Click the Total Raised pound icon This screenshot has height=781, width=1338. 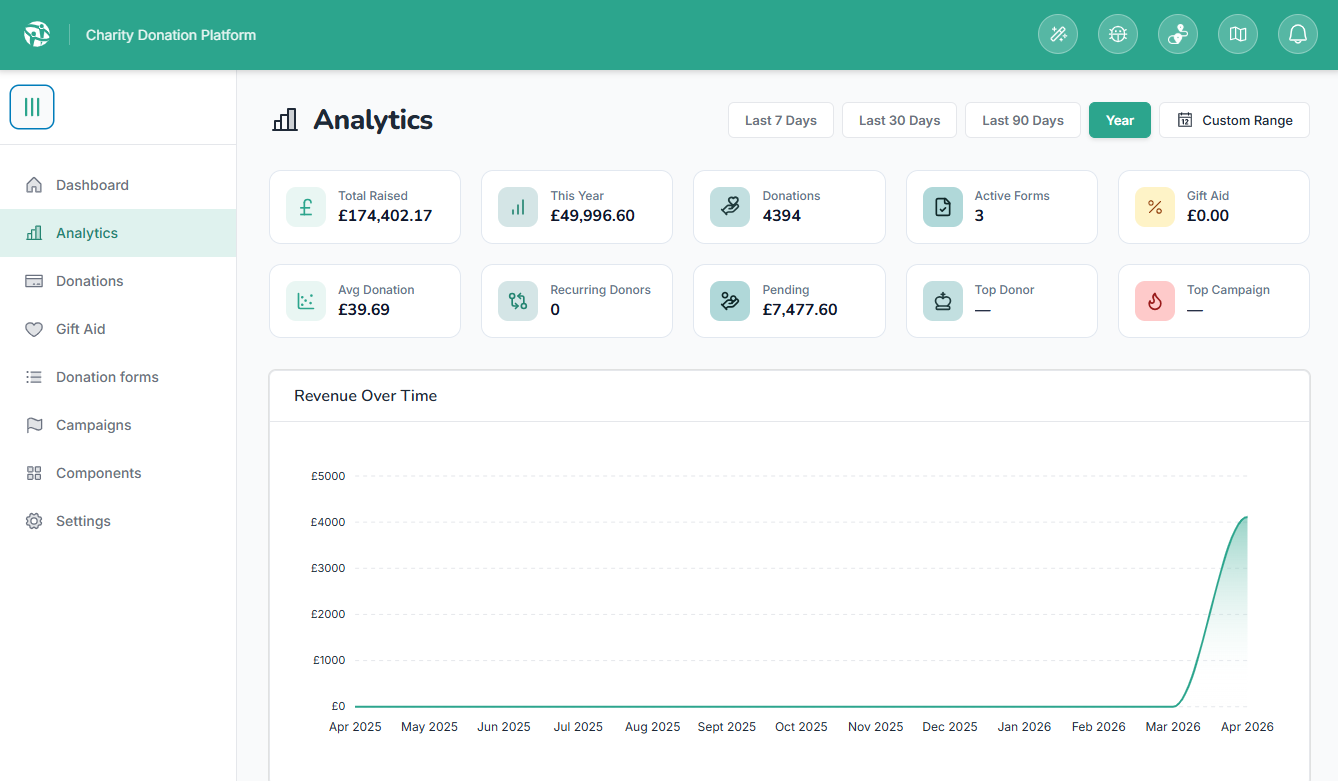(306, 207)
